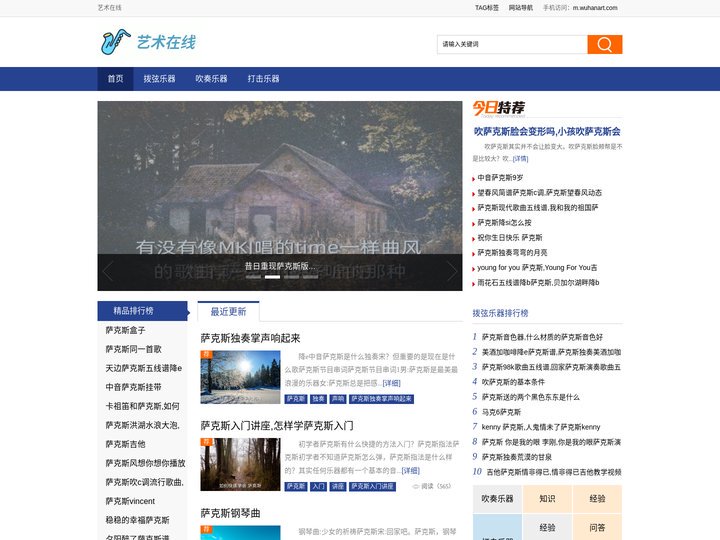The width and height of the screenshot is (720, 540).
Task: Open the 拨弦乐器 navigation menu
Action: click(x=159, y=79)
